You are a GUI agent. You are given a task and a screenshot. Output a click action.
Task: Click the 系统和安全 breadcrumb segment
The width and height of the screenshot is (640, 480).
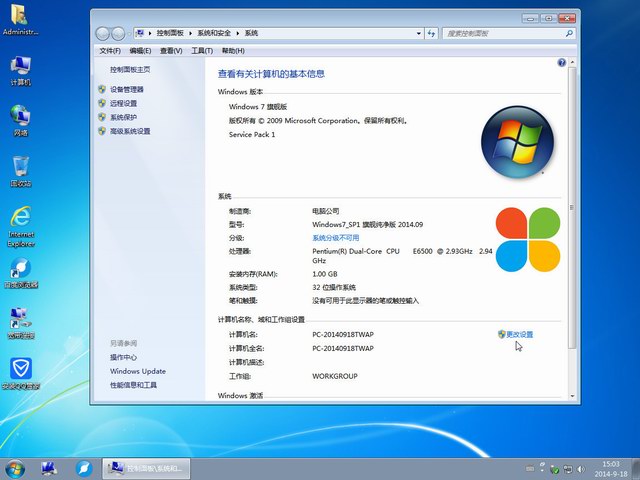tap(214, 33)
